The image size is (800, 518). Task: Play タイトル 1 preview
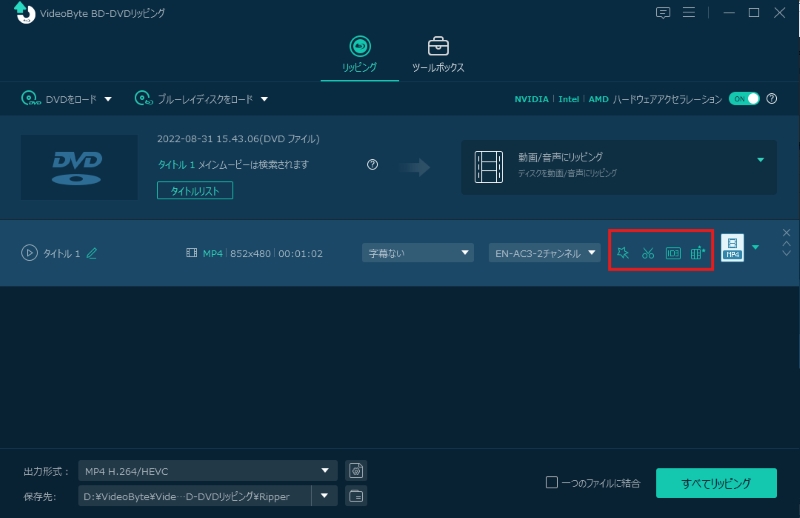click(x=29, y=253)
